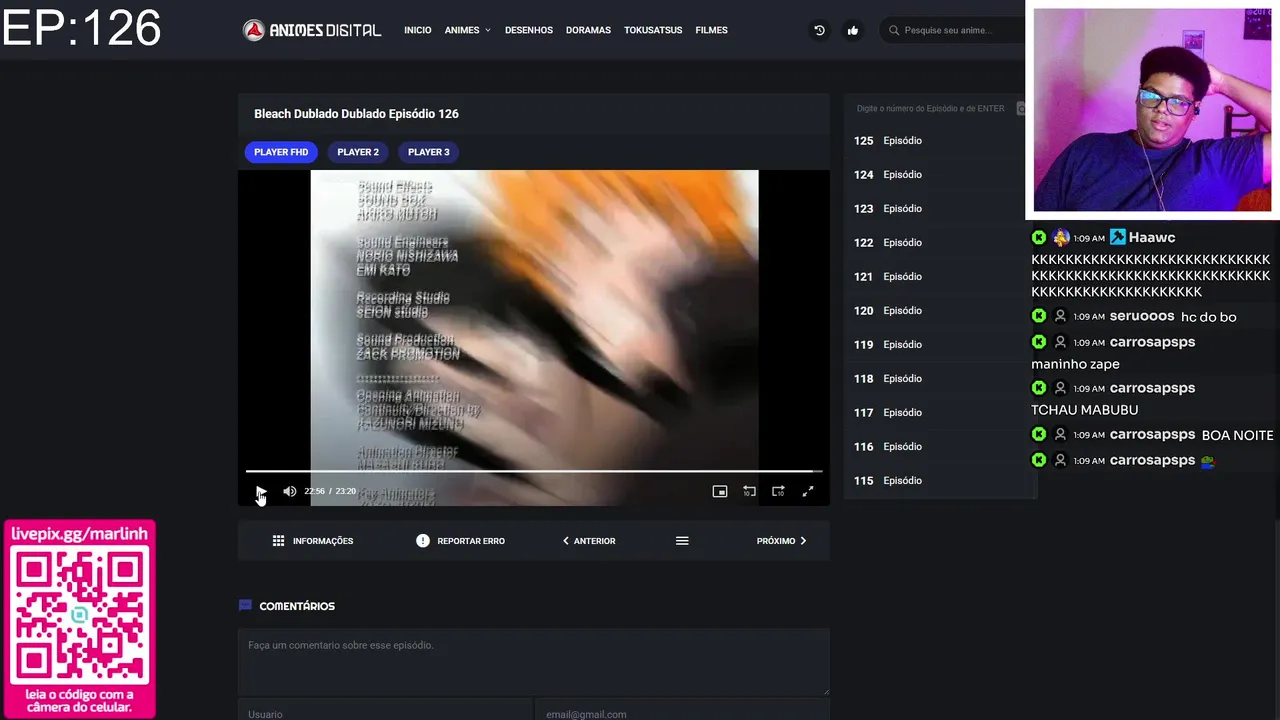This screenshot has height=720, width=1280.
Task: Open the Filmes menu item
Action: coord(711,30)
